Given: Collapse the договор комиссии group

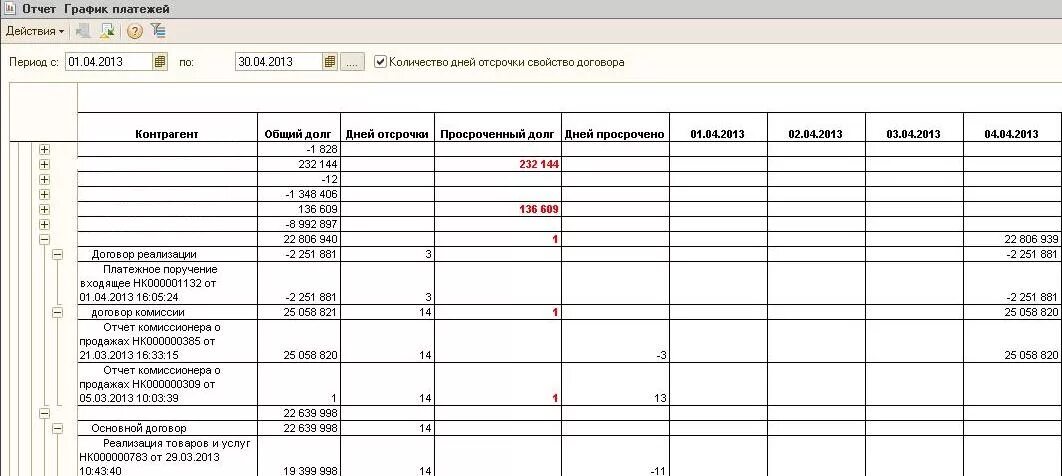Looking at the screenshot, I should [57, 312].
